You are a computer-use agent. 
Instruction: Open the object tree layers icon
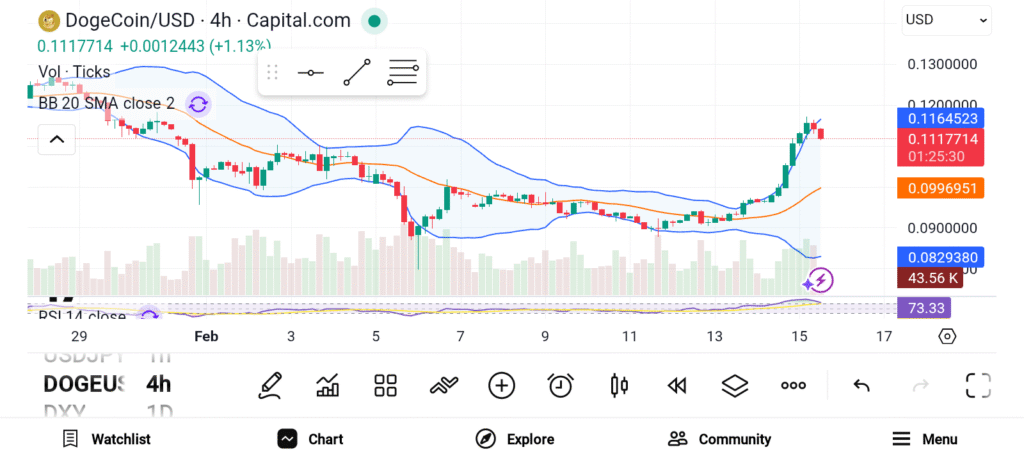735,385
